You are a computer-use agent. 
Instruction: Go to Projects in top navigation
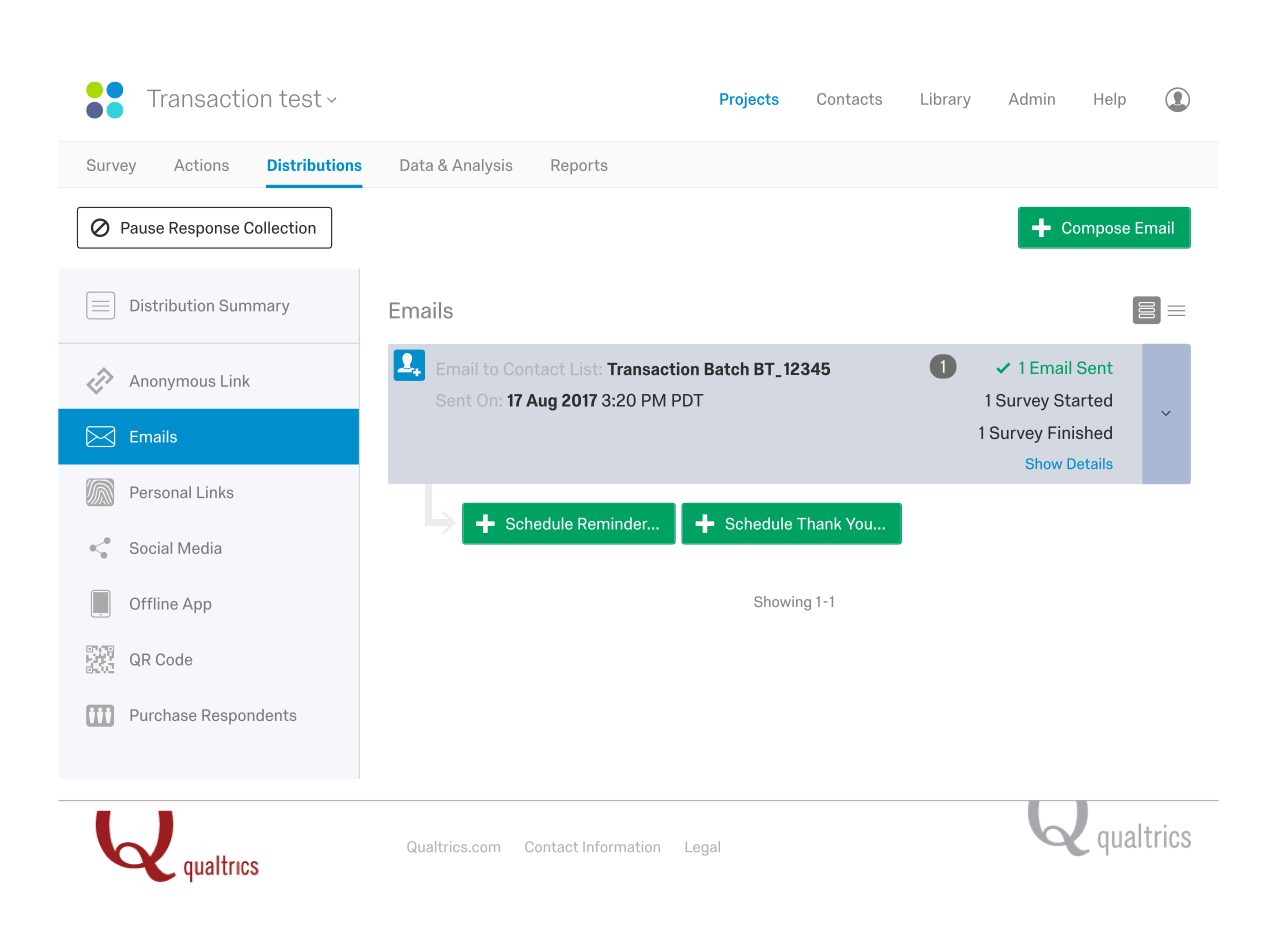coord(749,99)
